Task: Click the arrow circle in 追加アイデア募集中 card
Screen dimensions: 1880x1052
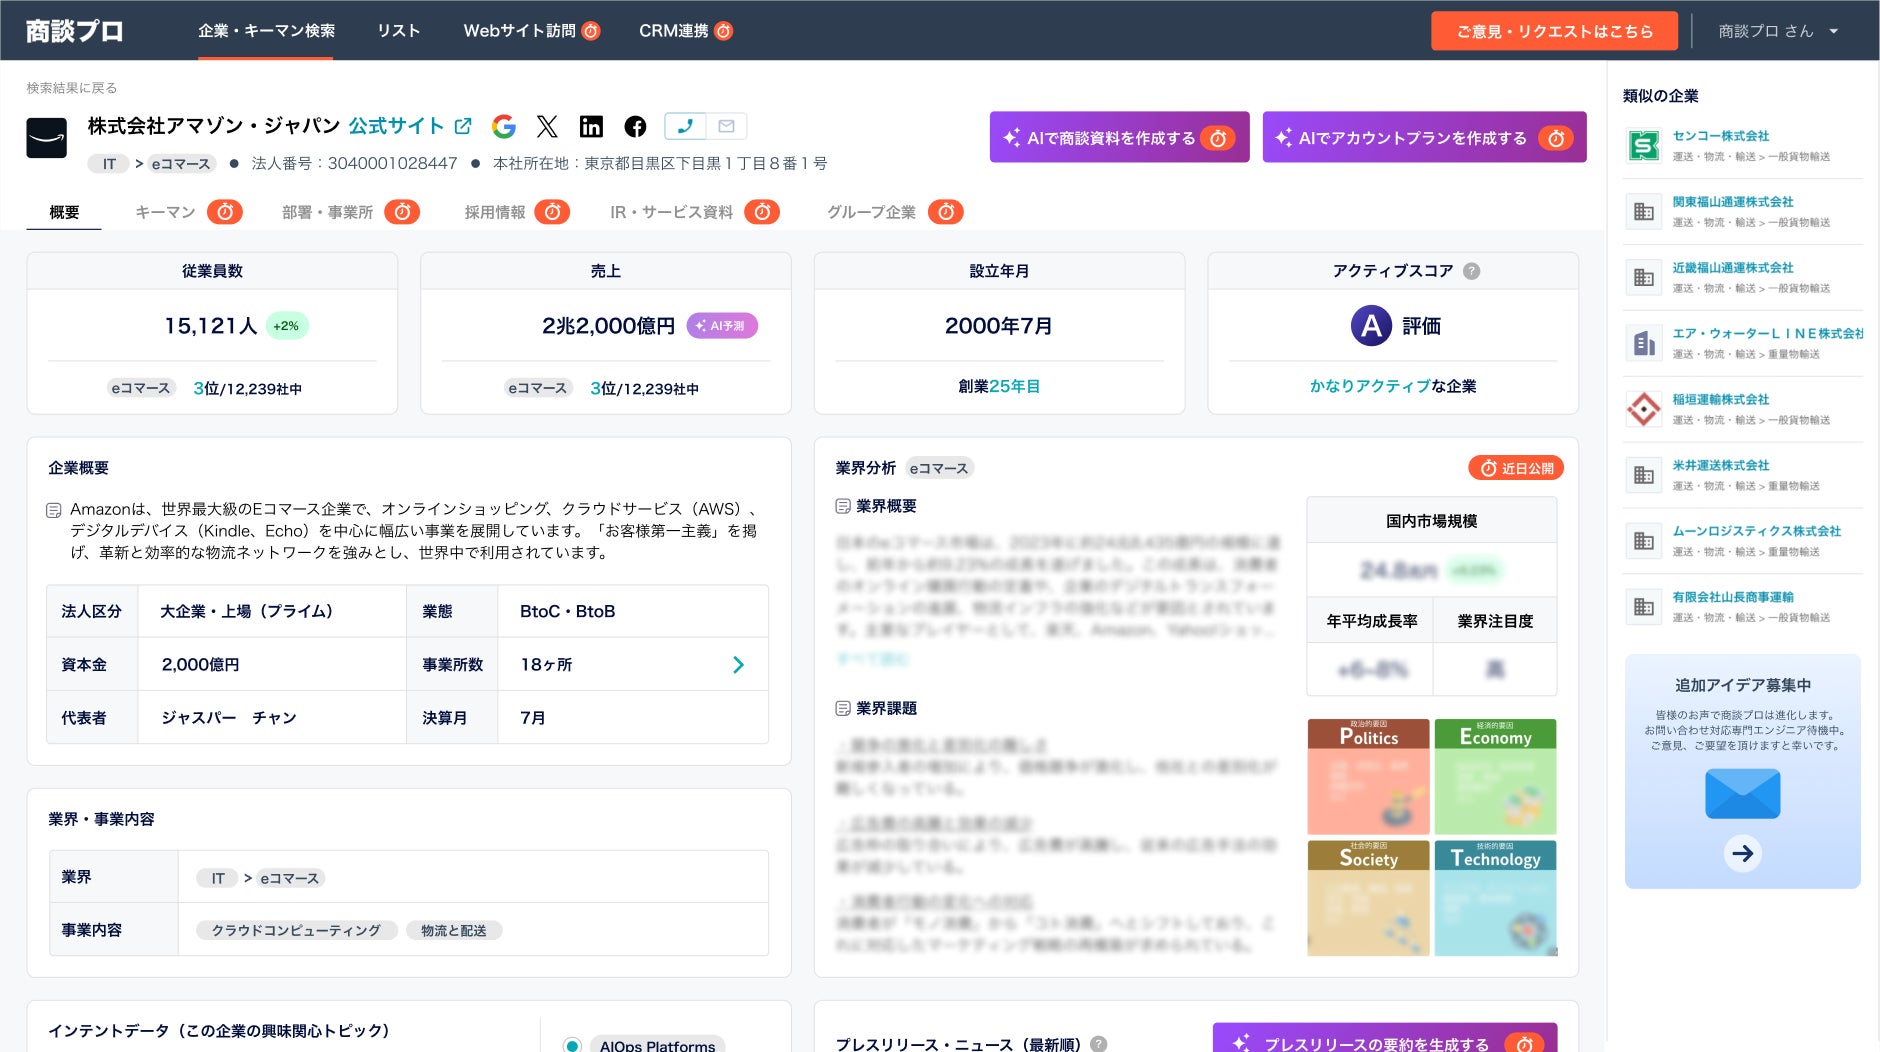Action: point(1743,853)
